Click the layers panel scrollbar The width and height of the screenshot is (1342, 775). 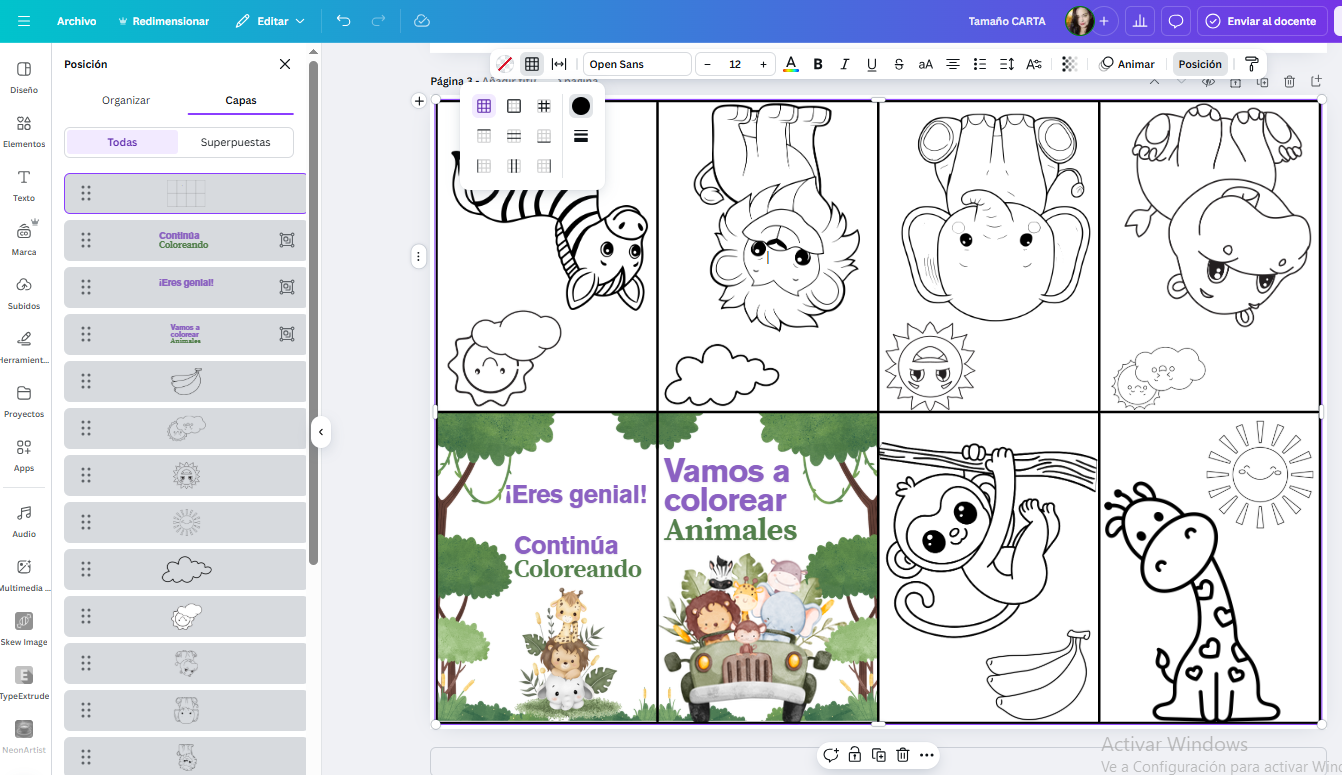pyautogui.click(x=313, y=312)
